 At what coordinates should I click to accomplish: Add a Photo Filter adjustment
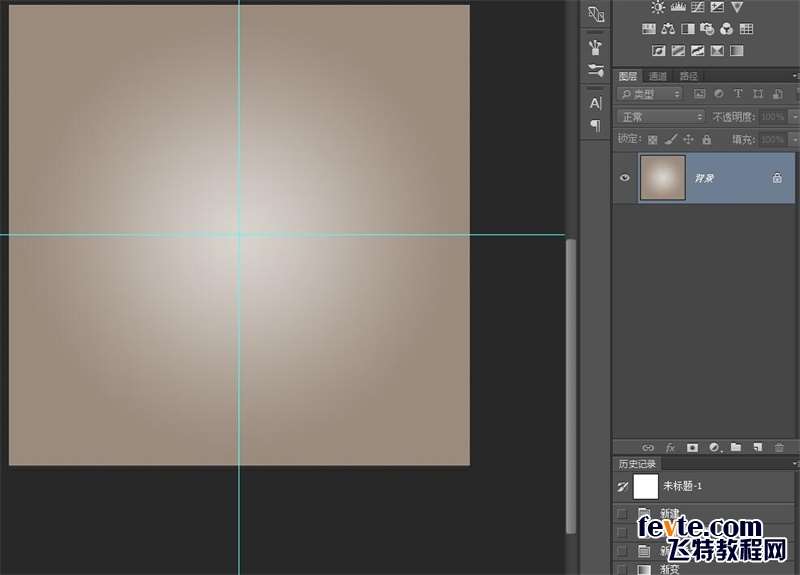(707, 29)
